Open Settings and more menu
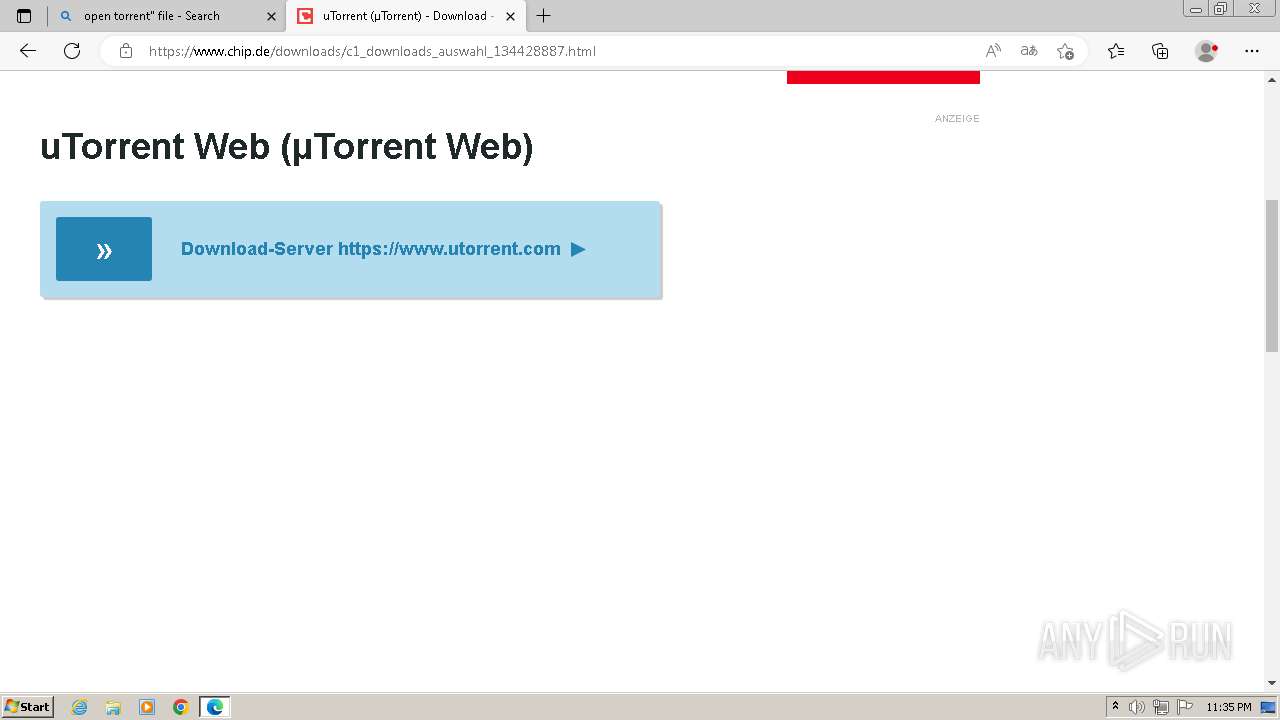This screenshot has width=1280, height=720. tap(1252, 51)
